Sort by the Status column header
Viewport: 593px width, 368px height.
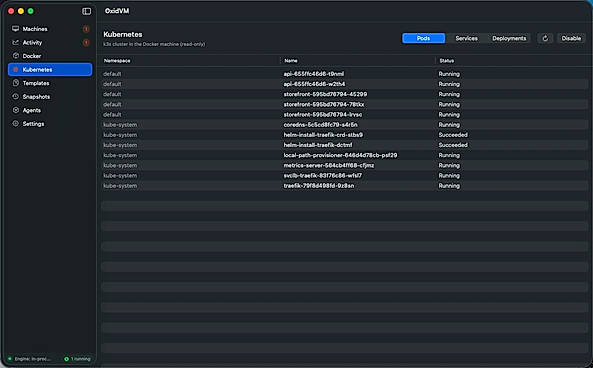(447, 61)
